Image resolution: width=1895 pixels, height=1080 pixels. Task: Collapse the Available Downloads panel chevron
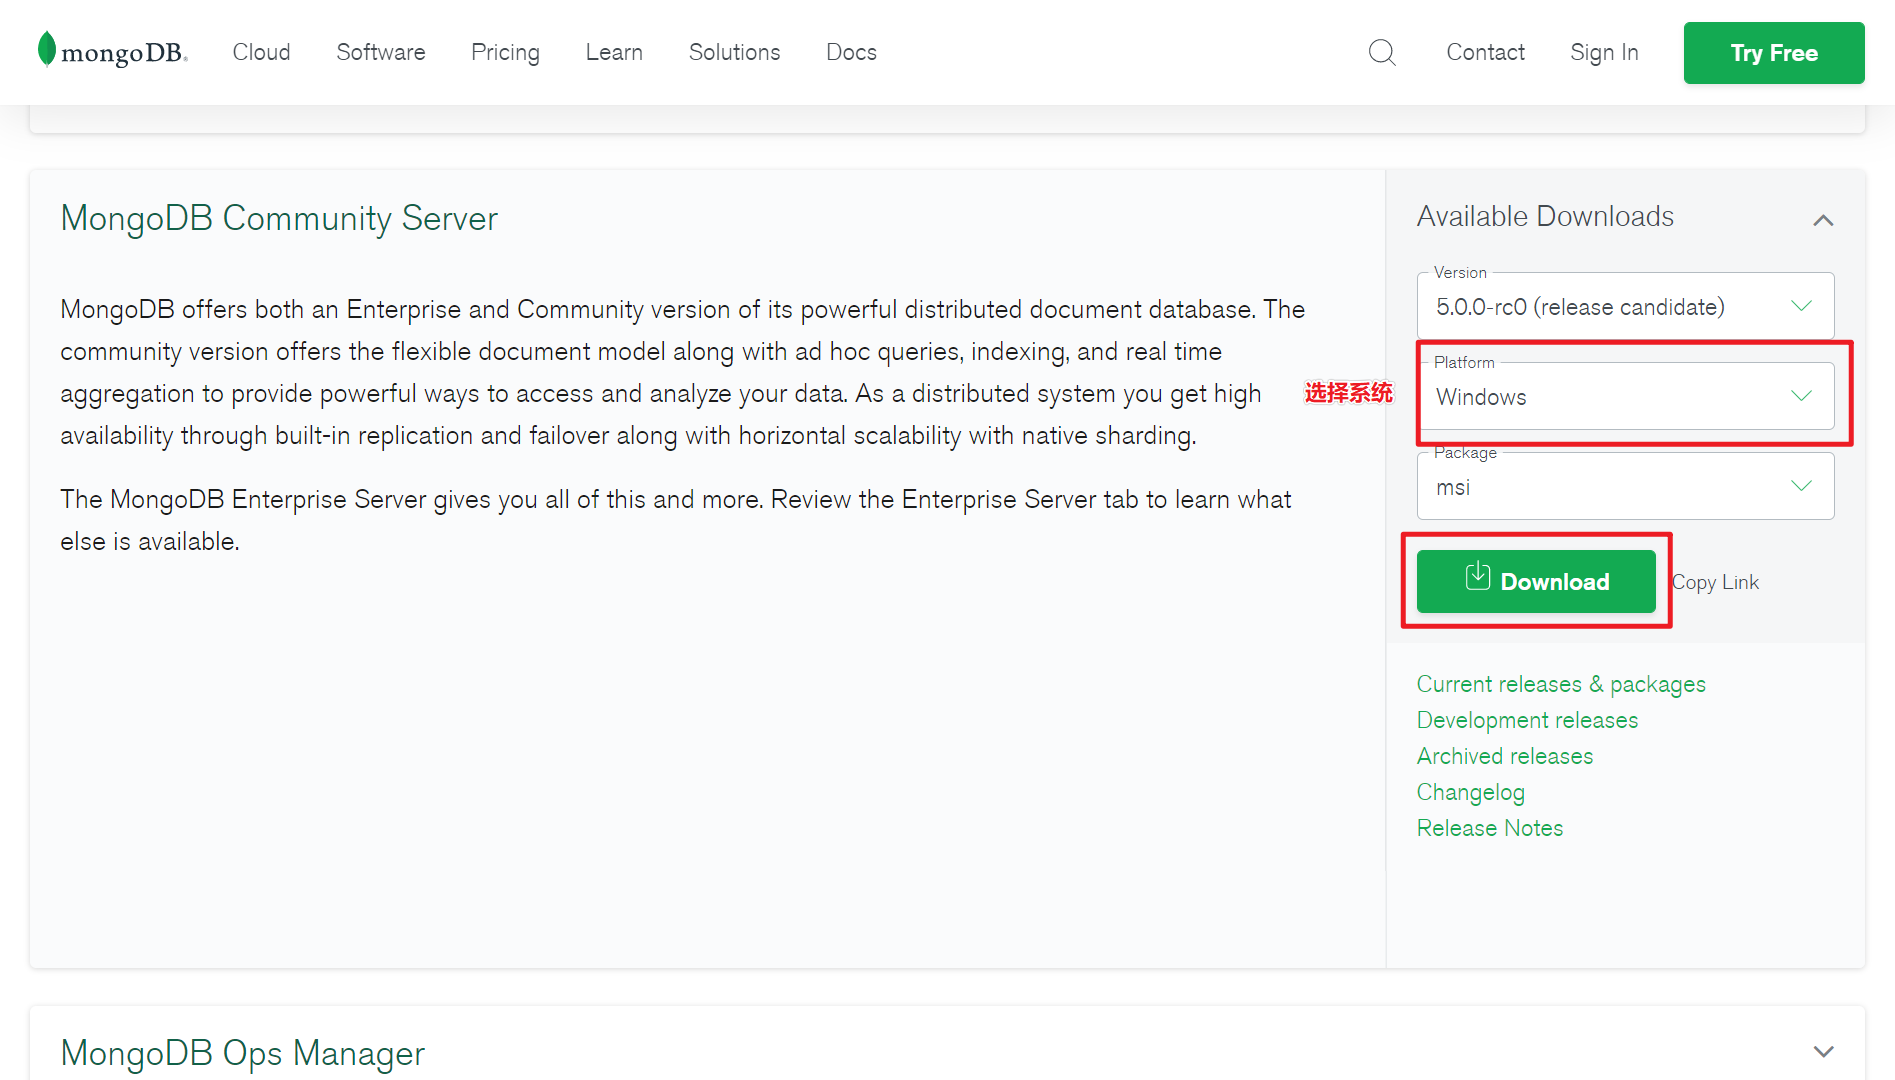click(1823, 220)
